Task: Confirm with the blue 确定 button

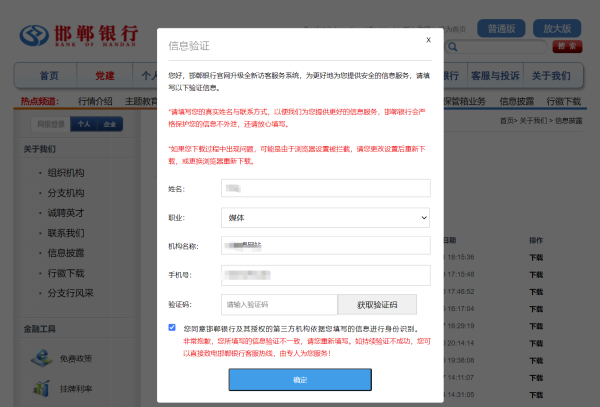Action: coord(300,379)
